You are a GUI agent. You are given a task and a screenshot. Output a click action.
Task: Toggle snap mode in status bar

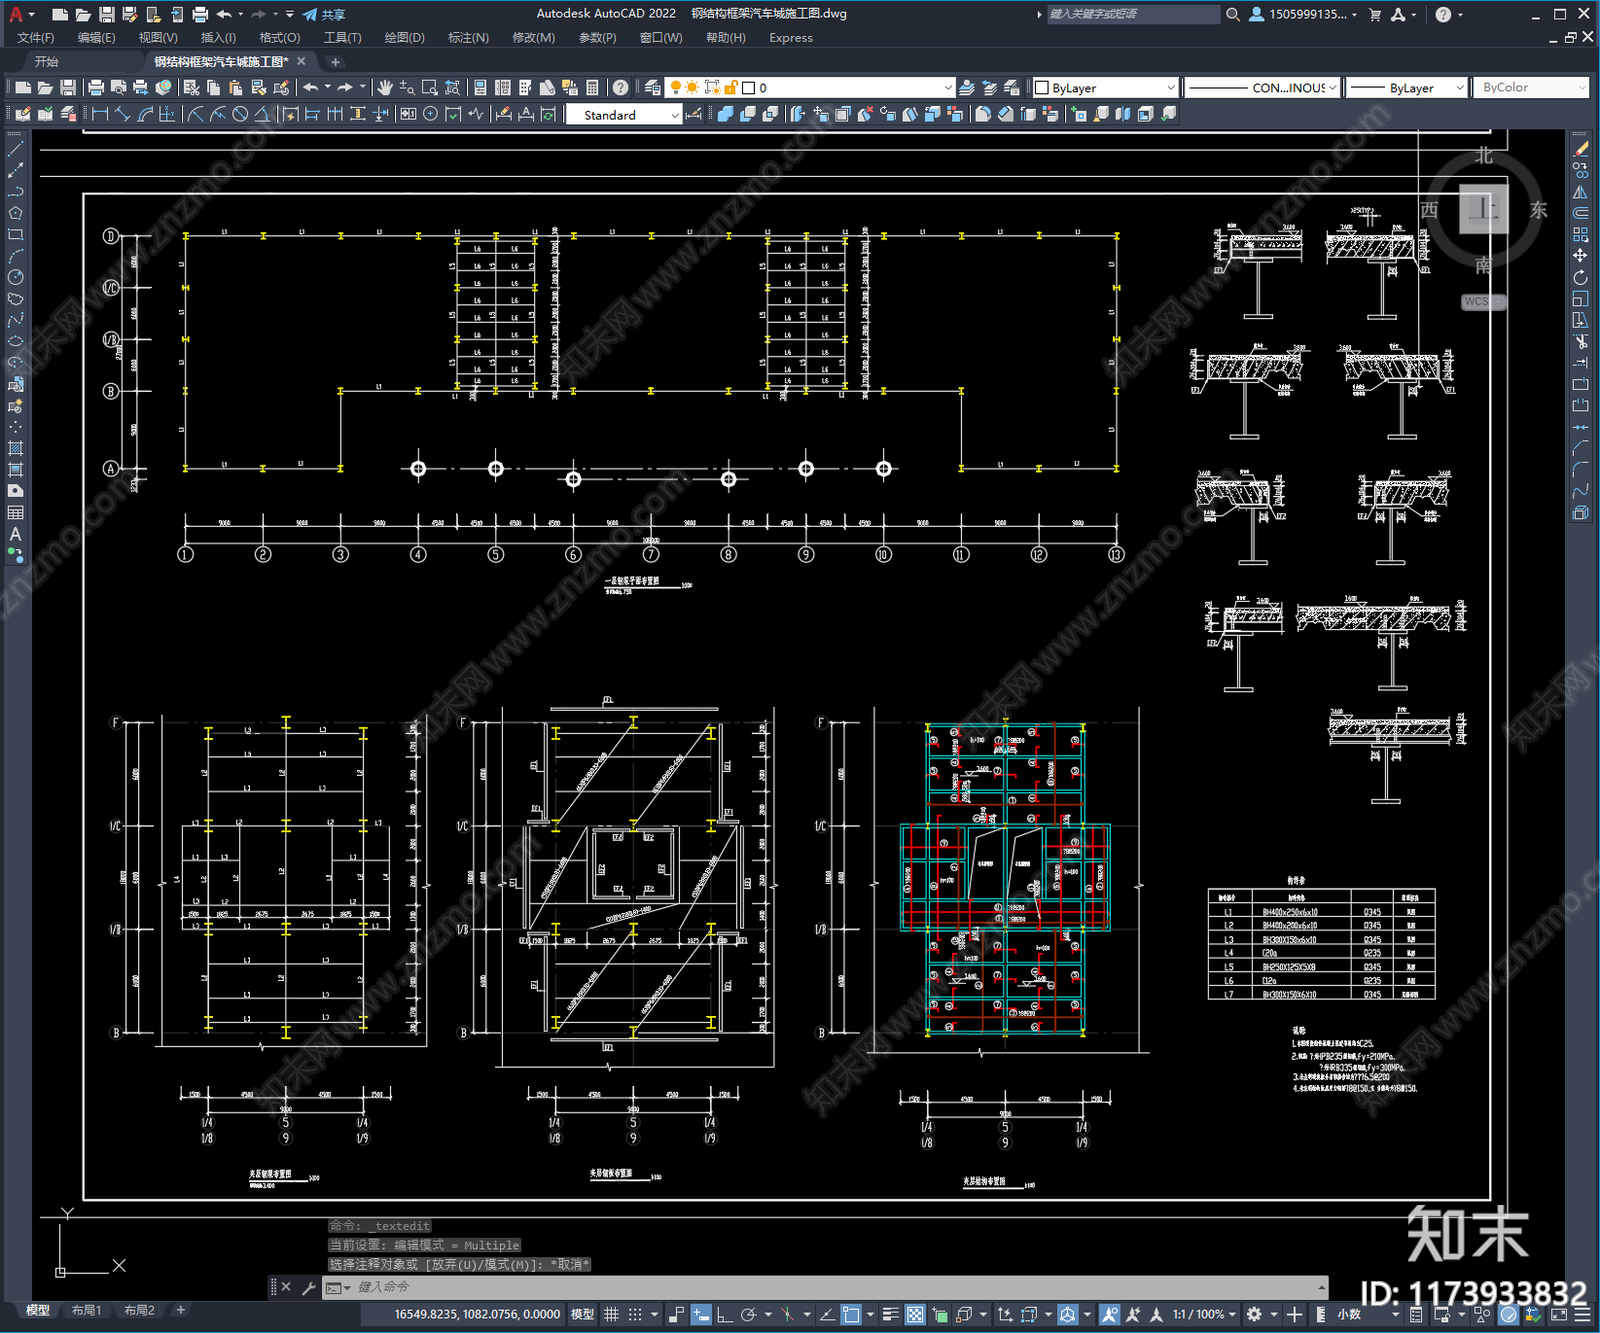[635, 1314]
